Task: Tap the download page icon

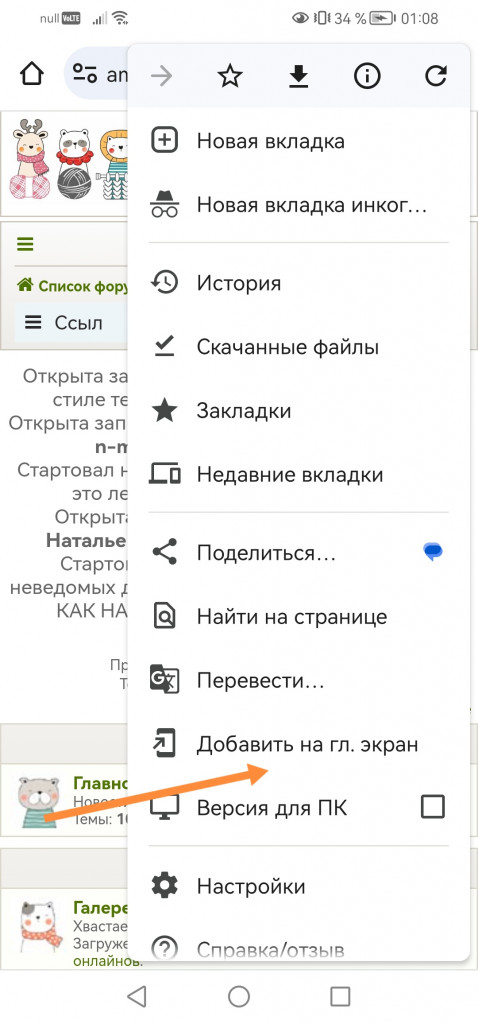Action: [298, 77]
